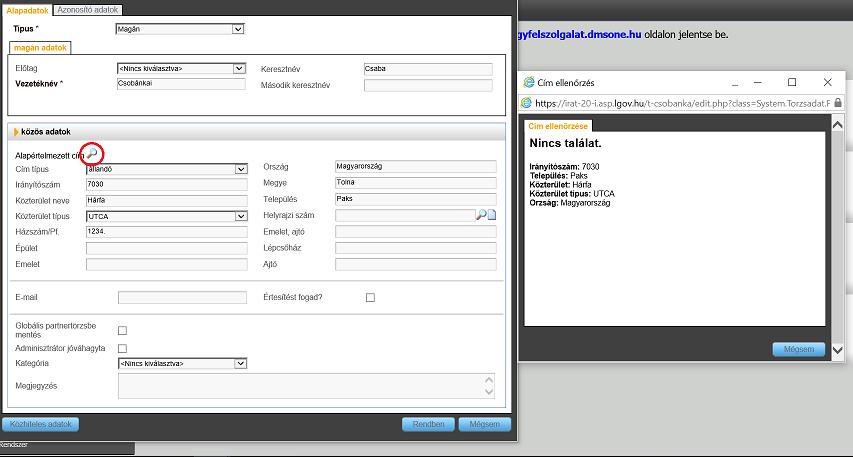Click the Közhiteles adatok button
Screen dimensions: 853x457
(41, 424)
